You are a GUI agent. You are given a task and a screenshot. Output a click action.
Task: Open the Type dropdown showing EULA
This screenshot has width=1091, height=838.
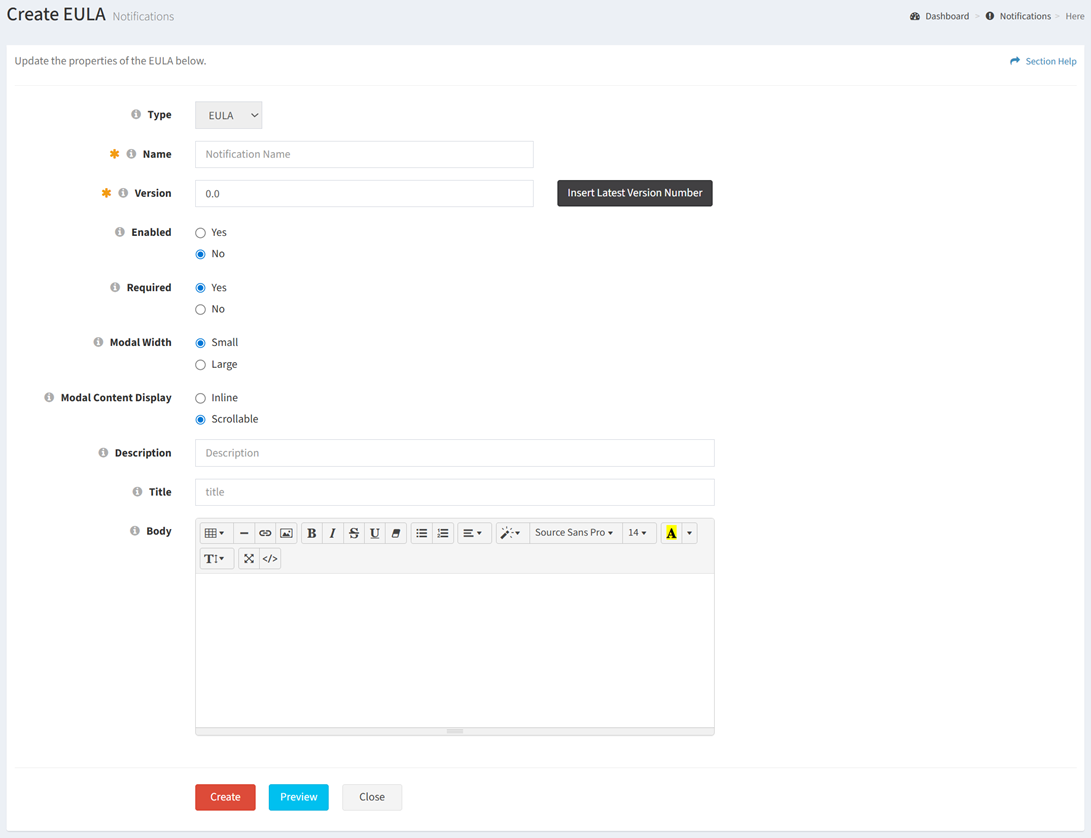pos(228,115)
